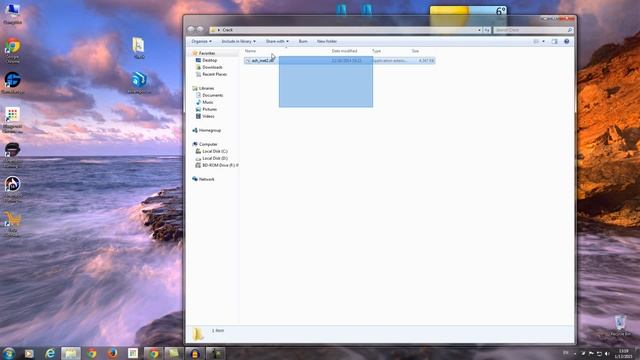The image size is (640, 360).
Task: Click the Burn toolbar button
Action: coord(303,41)
